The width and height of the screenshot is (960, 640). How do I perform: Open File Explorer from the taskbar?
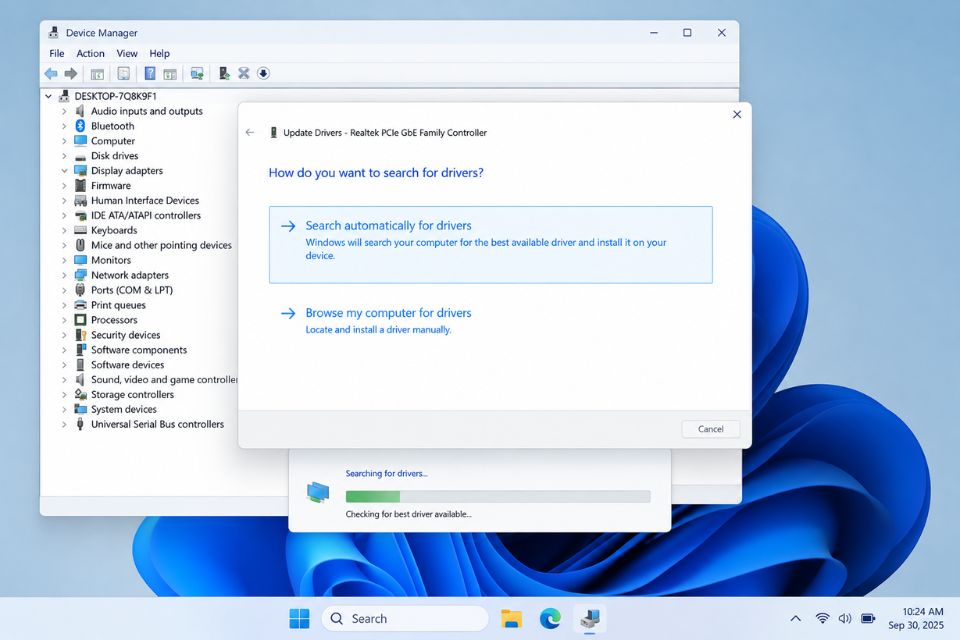coord(511,619)
